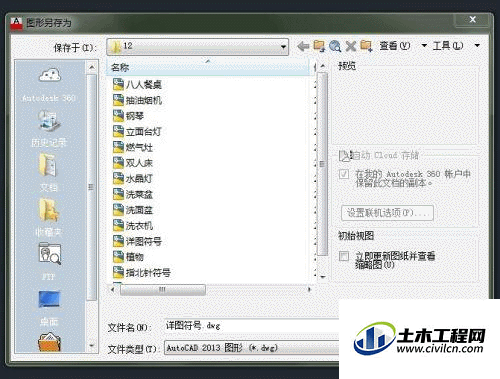Open Autodesk 360 location in sidebar
This screenshot has width=500, height=379.
click(x=49, y=85)
